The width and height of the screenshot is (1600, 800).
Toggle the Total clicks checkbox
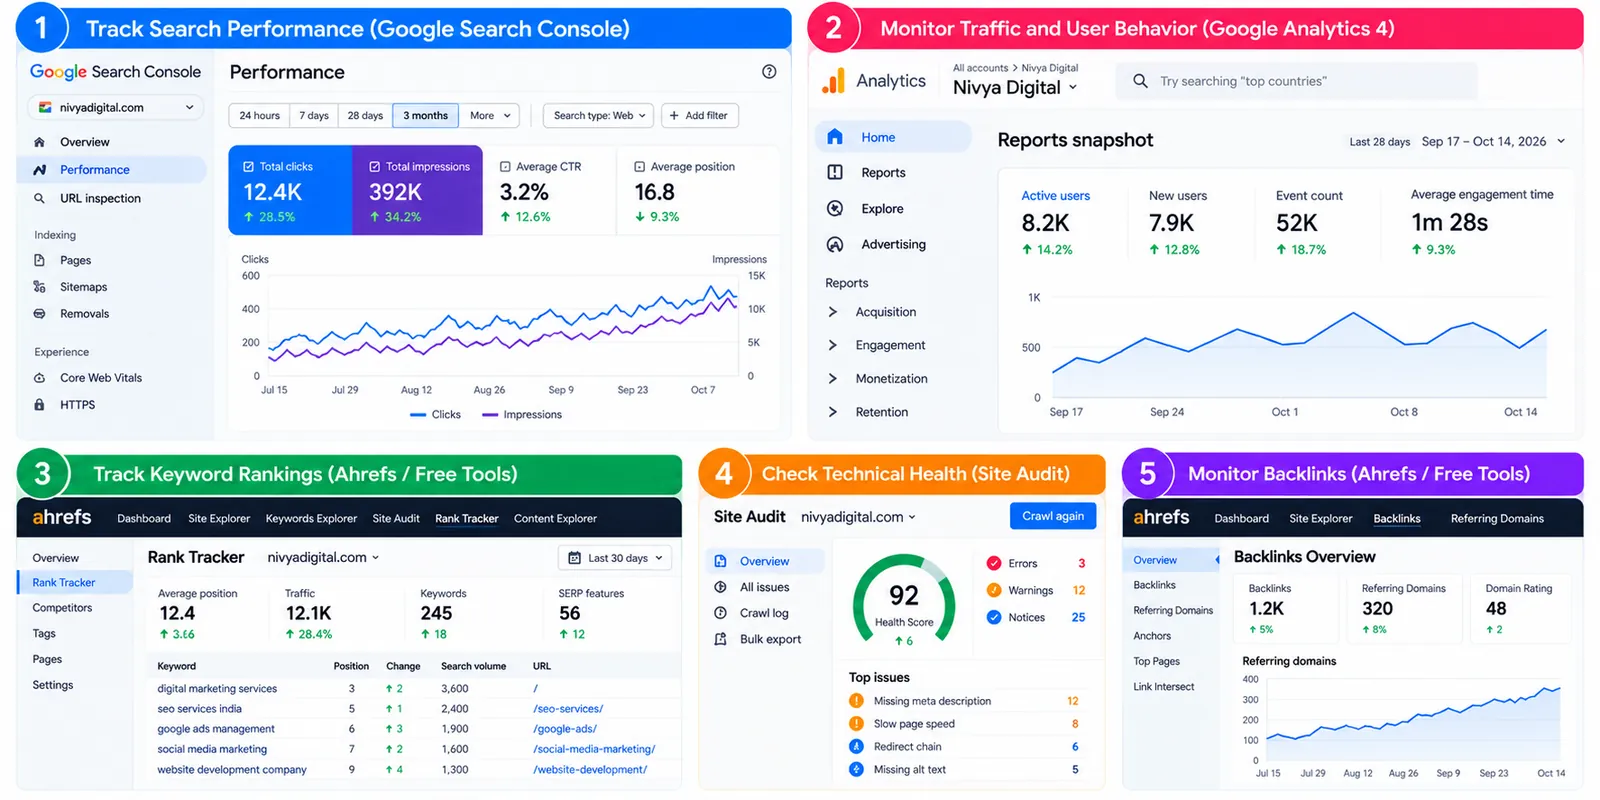pyautogui.click(x=248, y=167)
